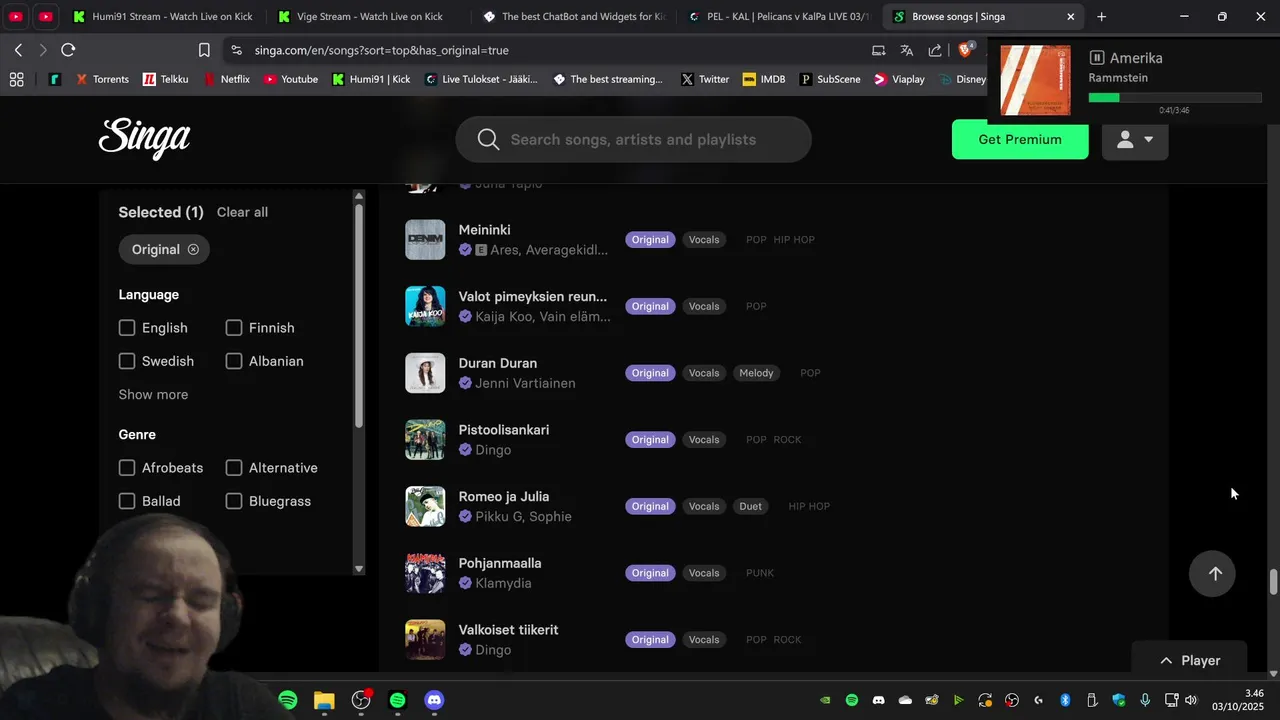Viewport: 1280px width, 720px height.
Task: Switch to PEL - KAL Pelicans tab
Action: [778, 17]
